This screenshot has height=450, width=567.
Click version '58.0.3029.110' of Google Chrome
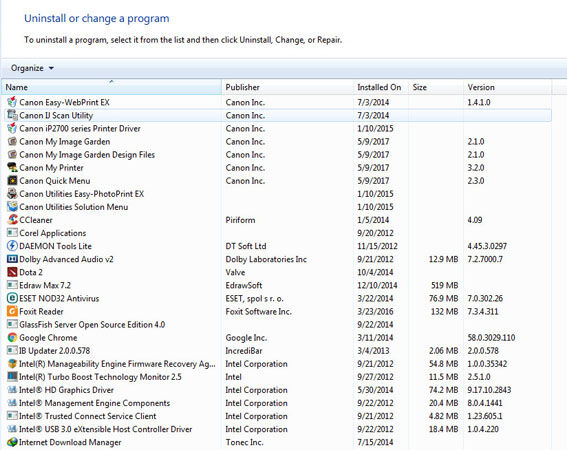[x=491, y=338]
